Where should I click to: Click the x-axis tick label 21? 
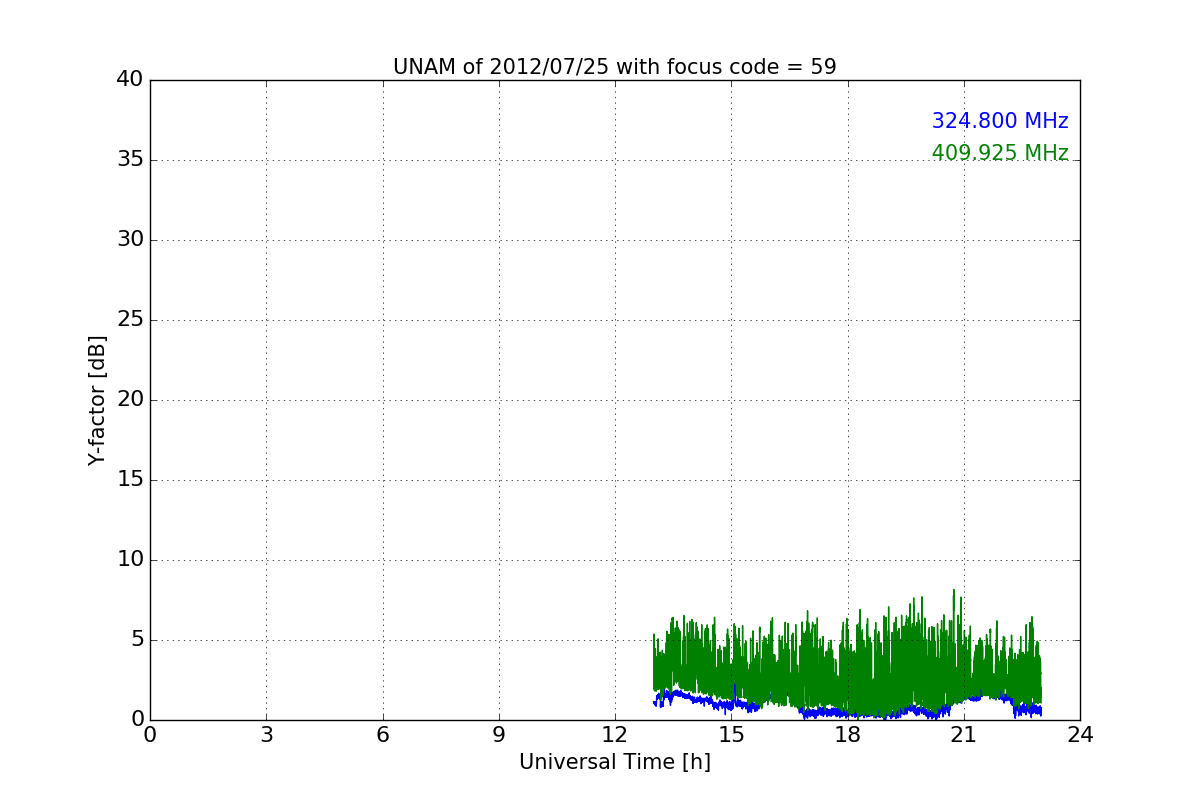coord(964,735)
